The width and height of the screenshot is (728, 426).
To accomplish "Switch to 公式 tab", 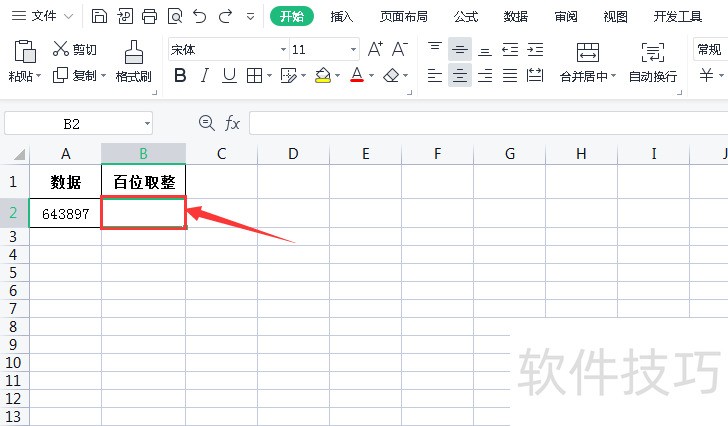I will point(466,17).
